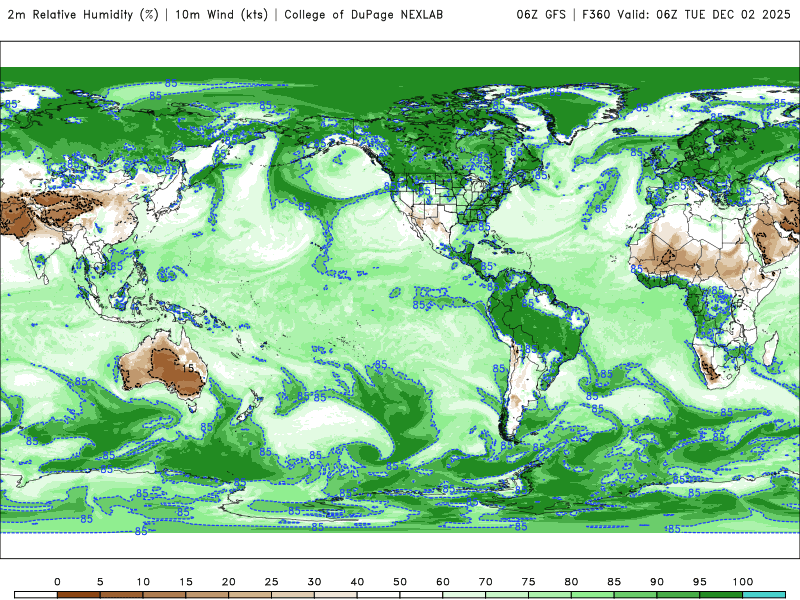
Task: Click the legend value '75'
Action: point(529,582)
